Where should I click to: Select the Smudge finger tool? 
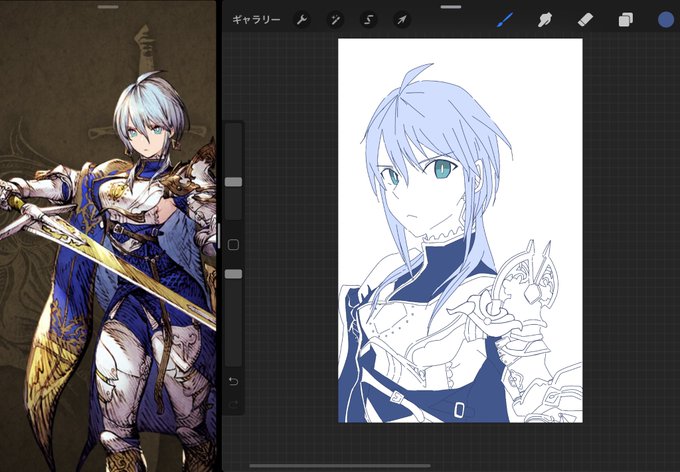pyautogui.click(x=545, y=20)
